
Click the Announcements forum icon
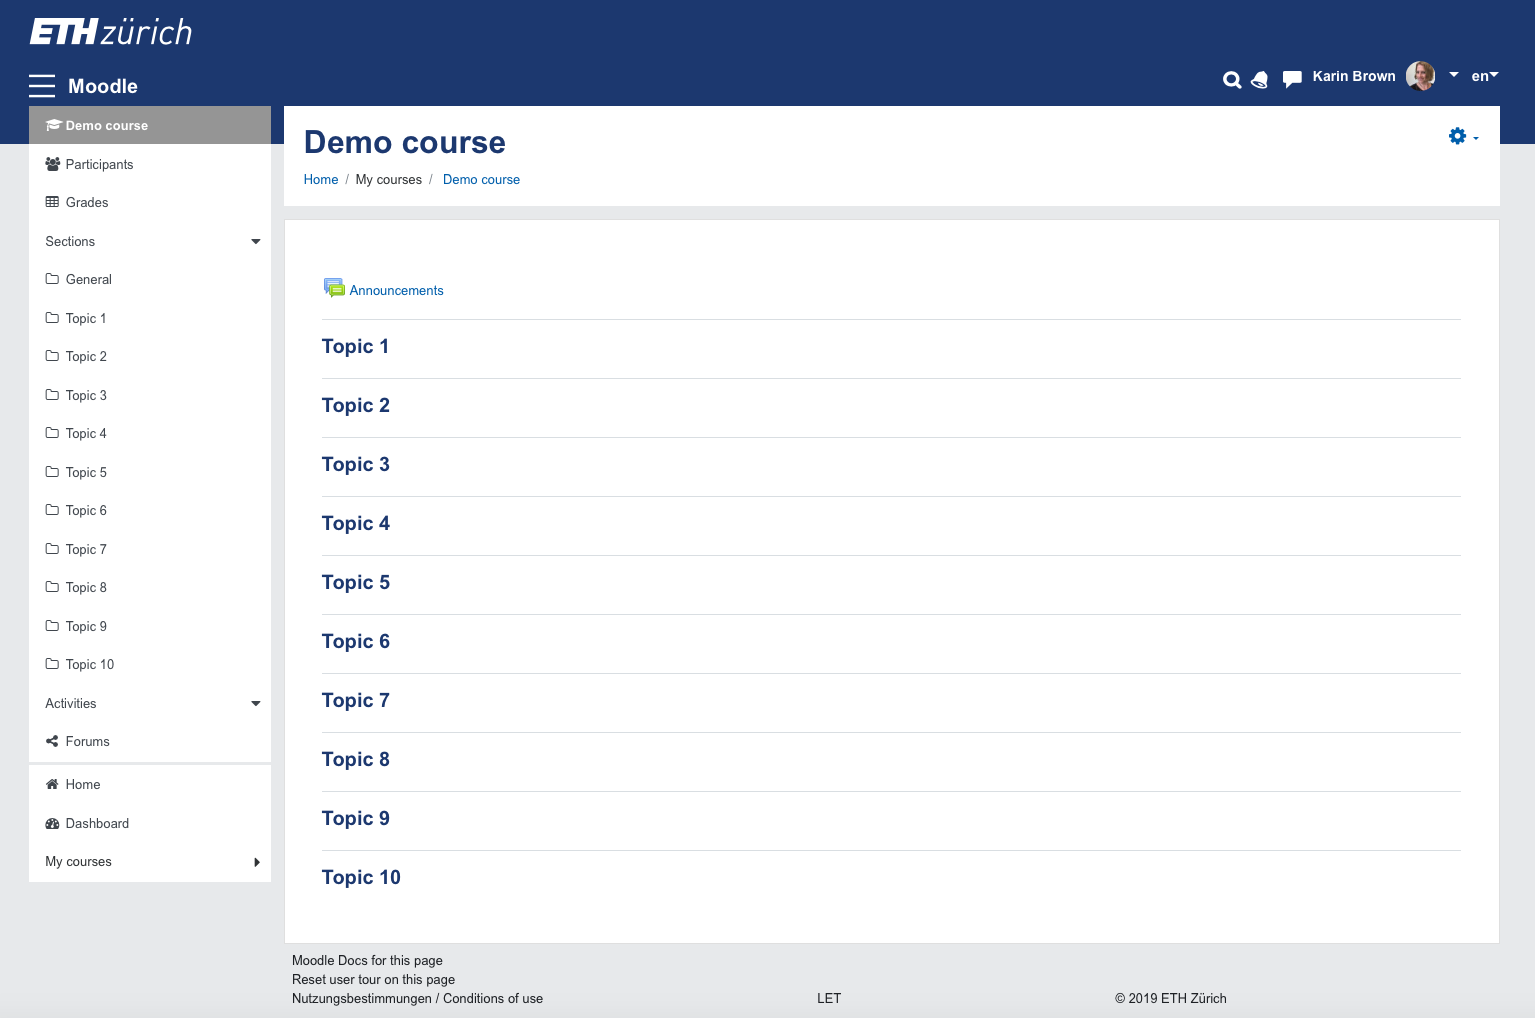(334, 288)
